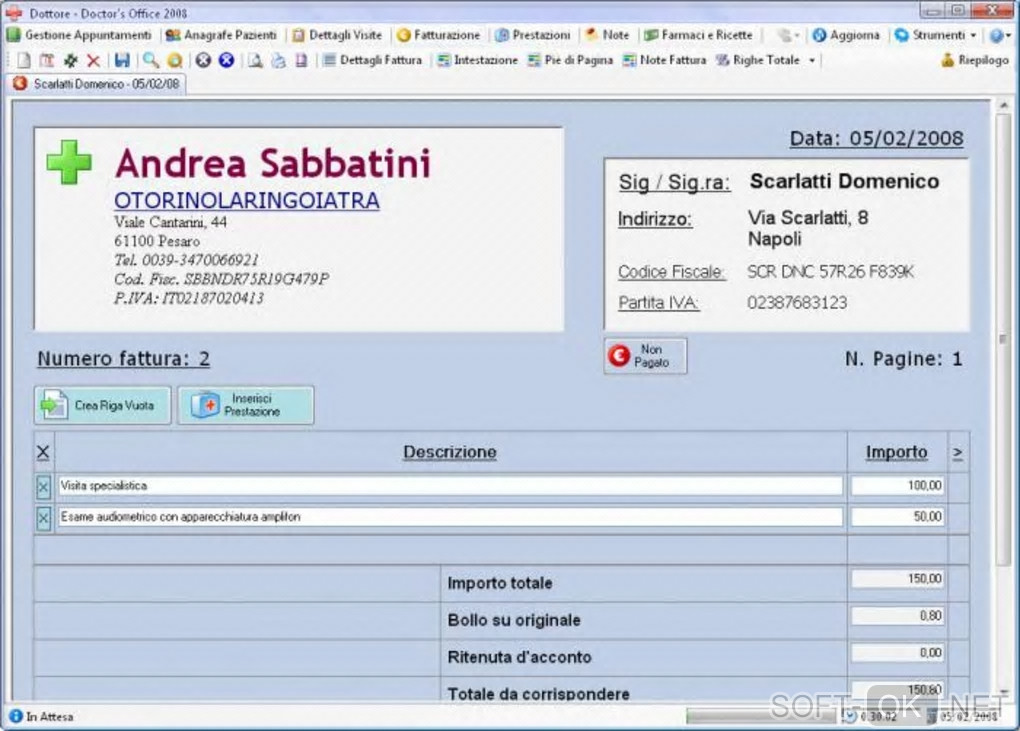Viewport: 1020px width, 731px height.
Task: Open Dettagli Fattura in toolbar
Action: click(x=372, y=60)
